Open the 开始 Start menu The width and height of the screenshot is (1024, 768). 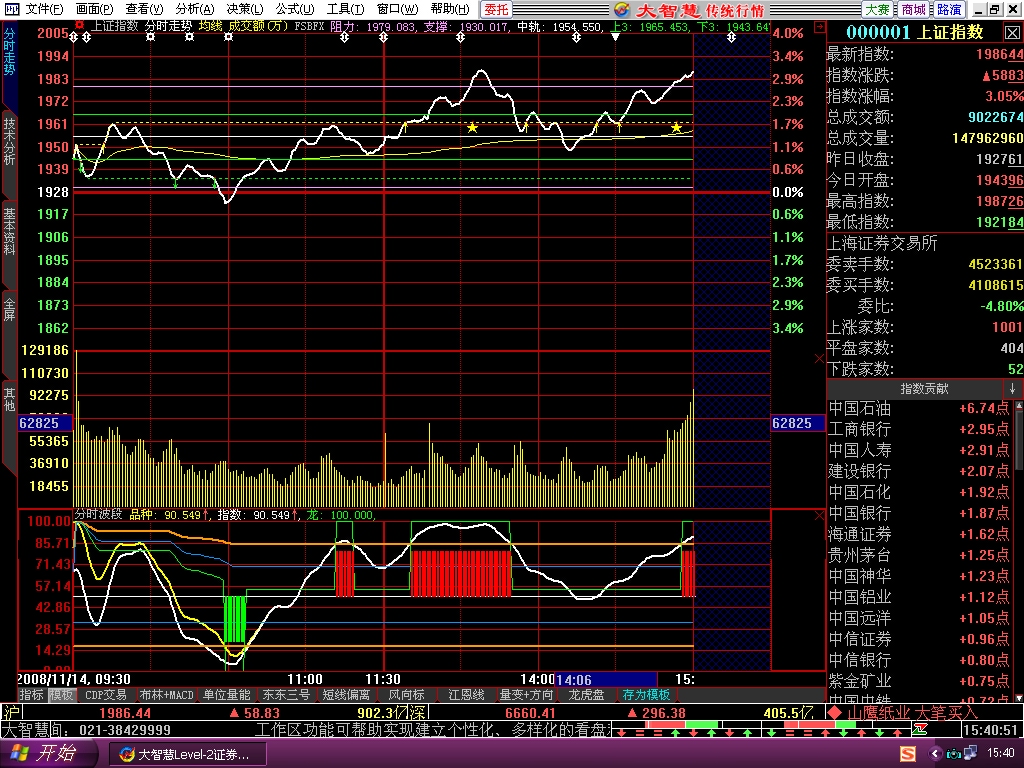coord(49,753)
